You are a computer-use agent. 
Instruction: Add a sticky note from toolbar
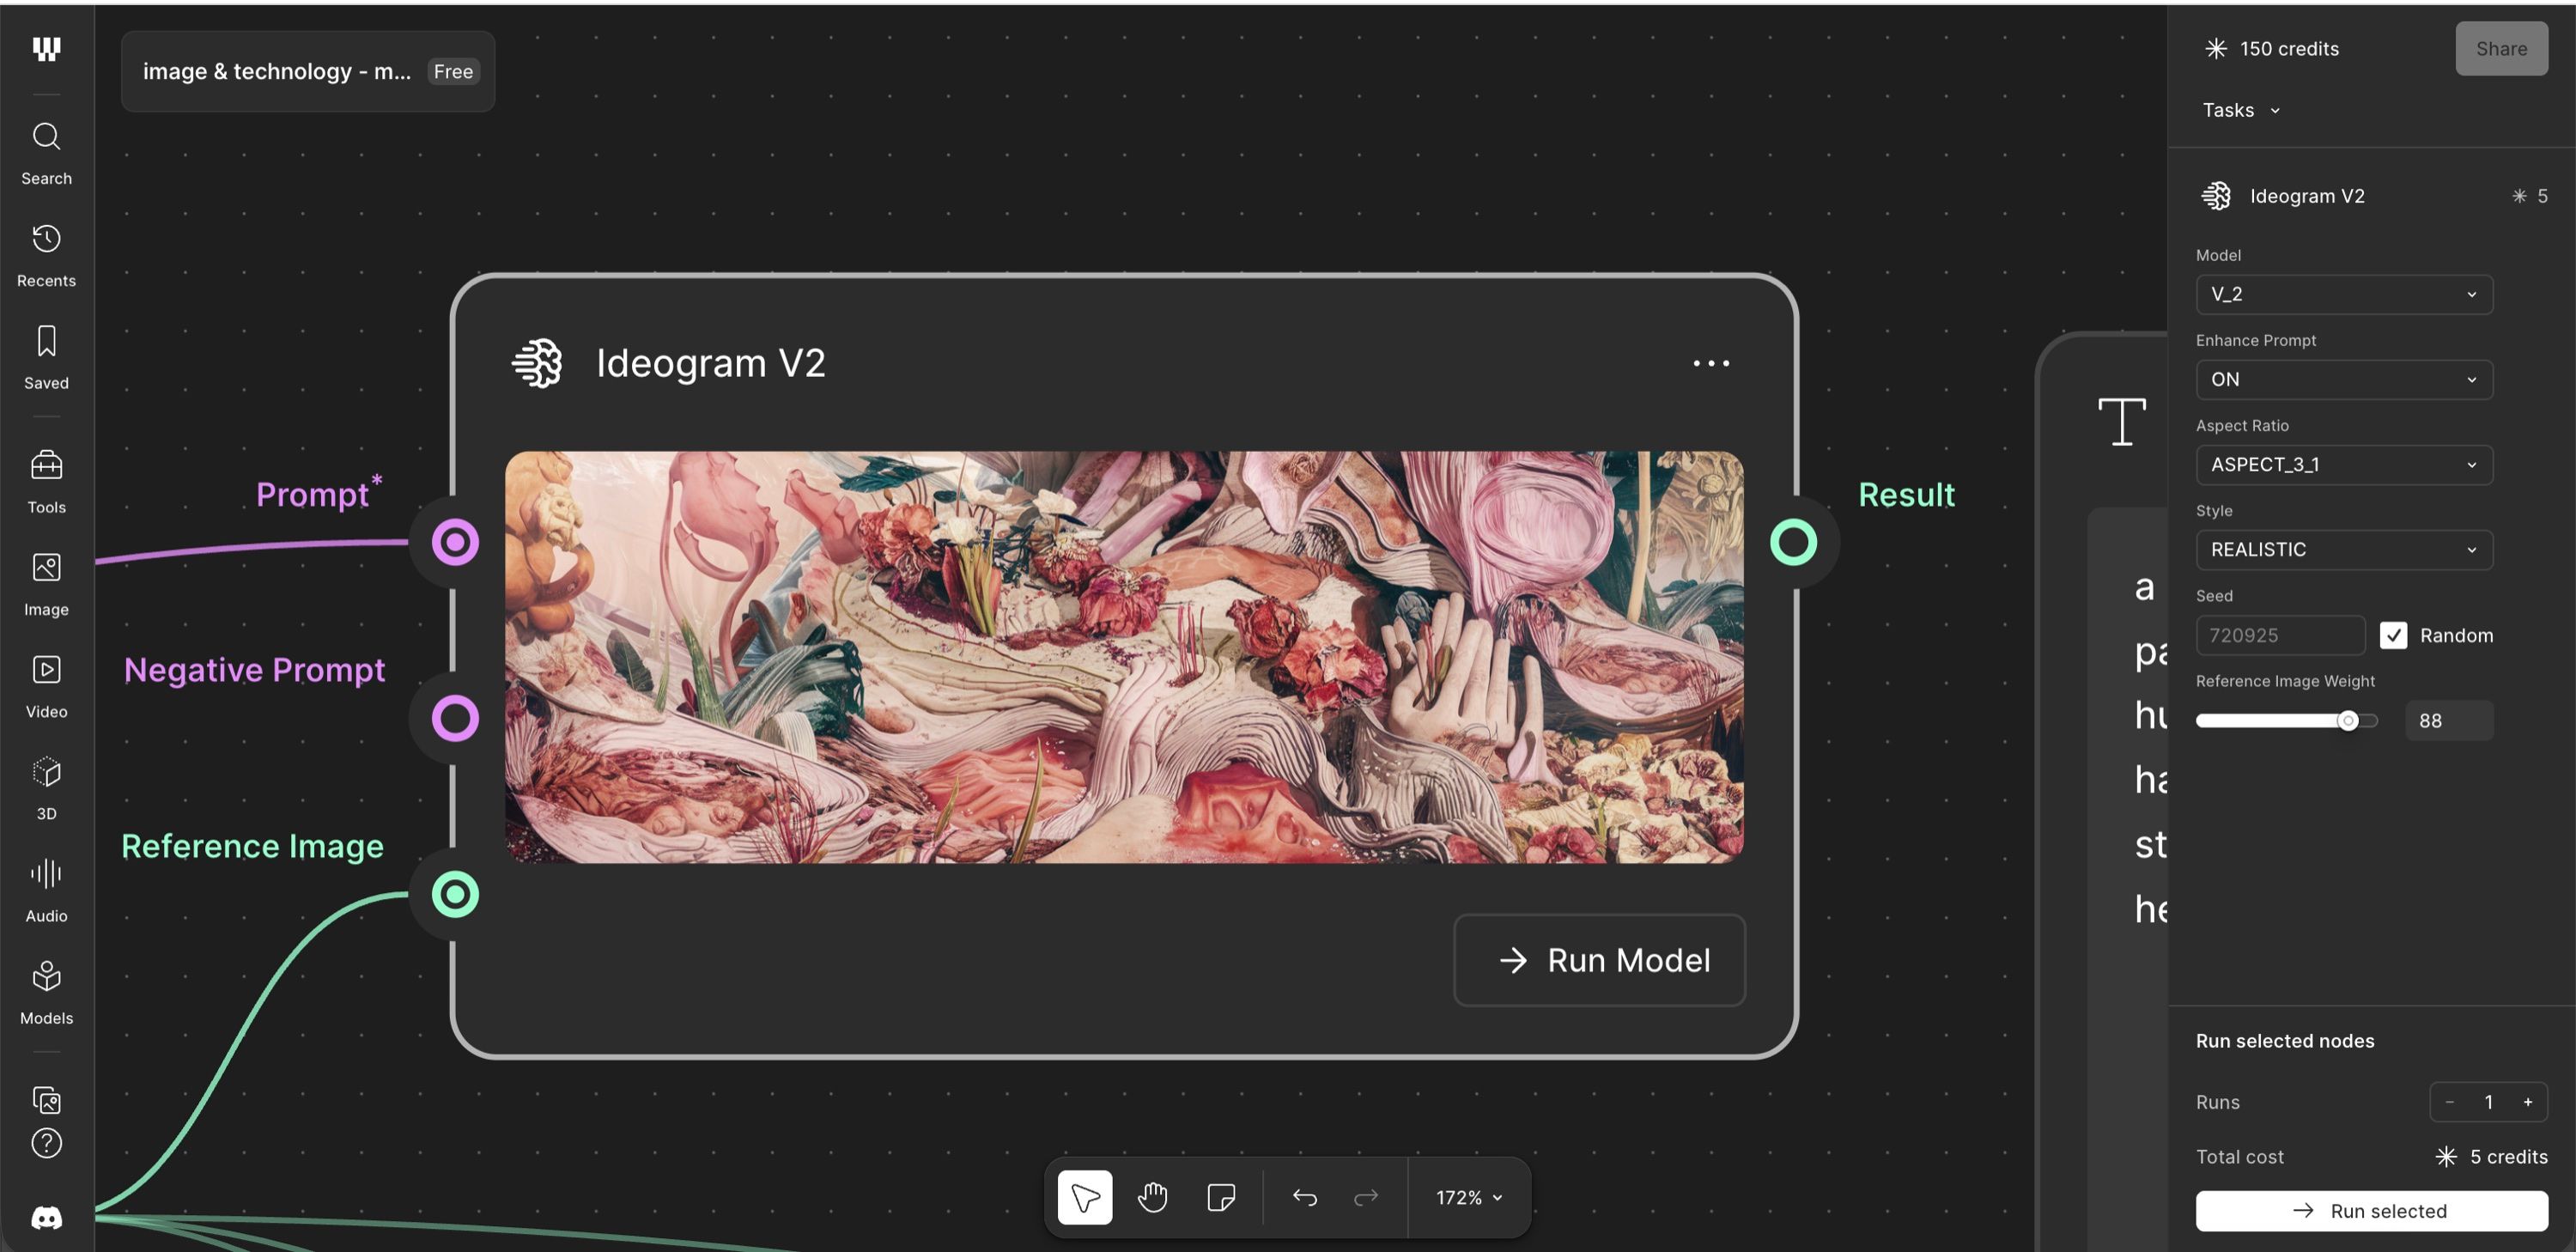click(x=1220, y=1197)
